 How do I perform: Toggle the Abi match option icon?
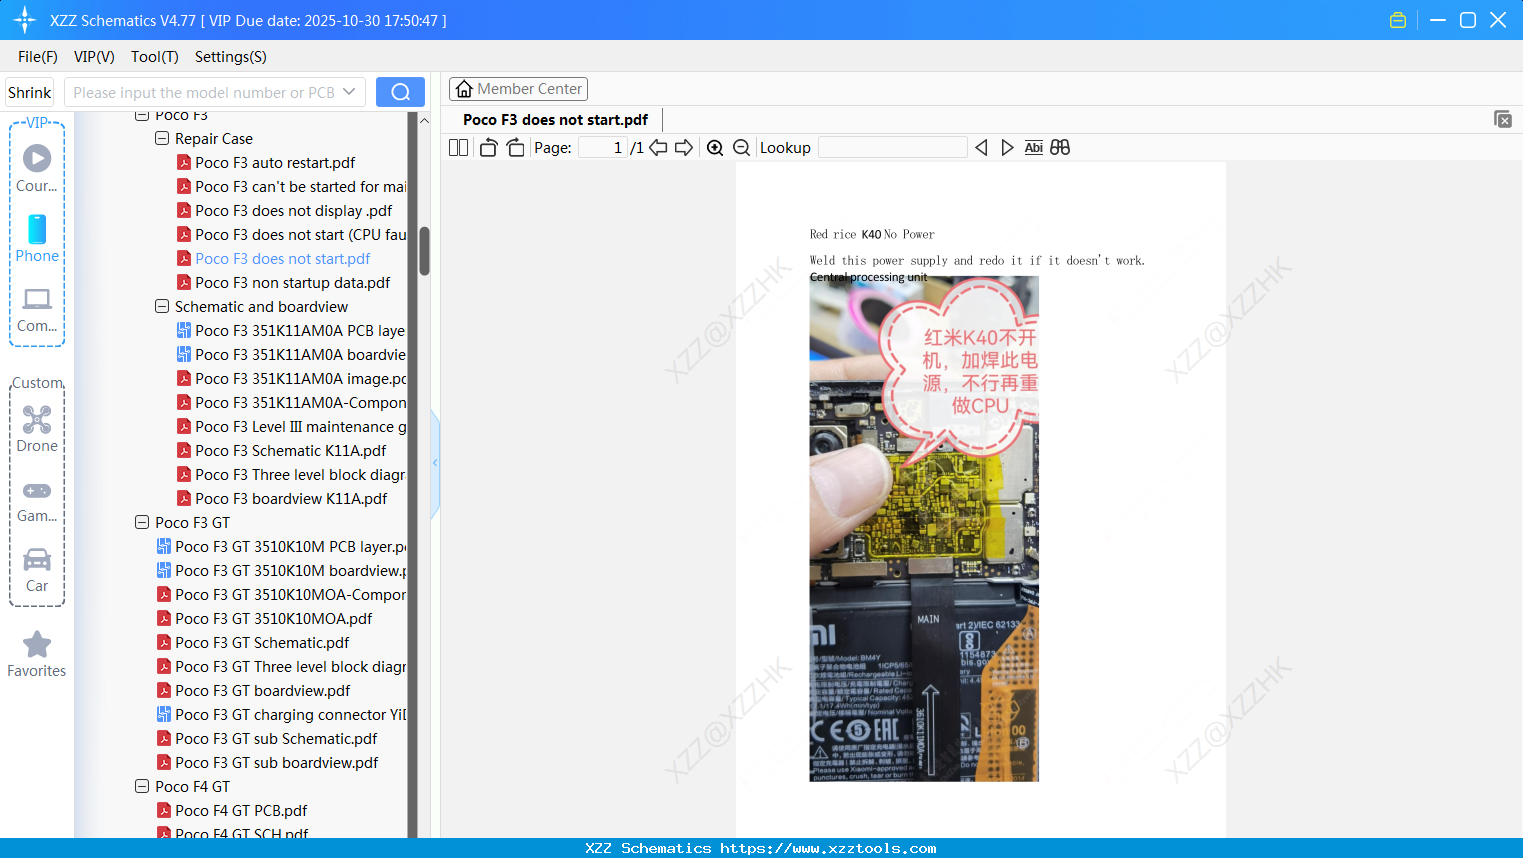coord(1034,148)
